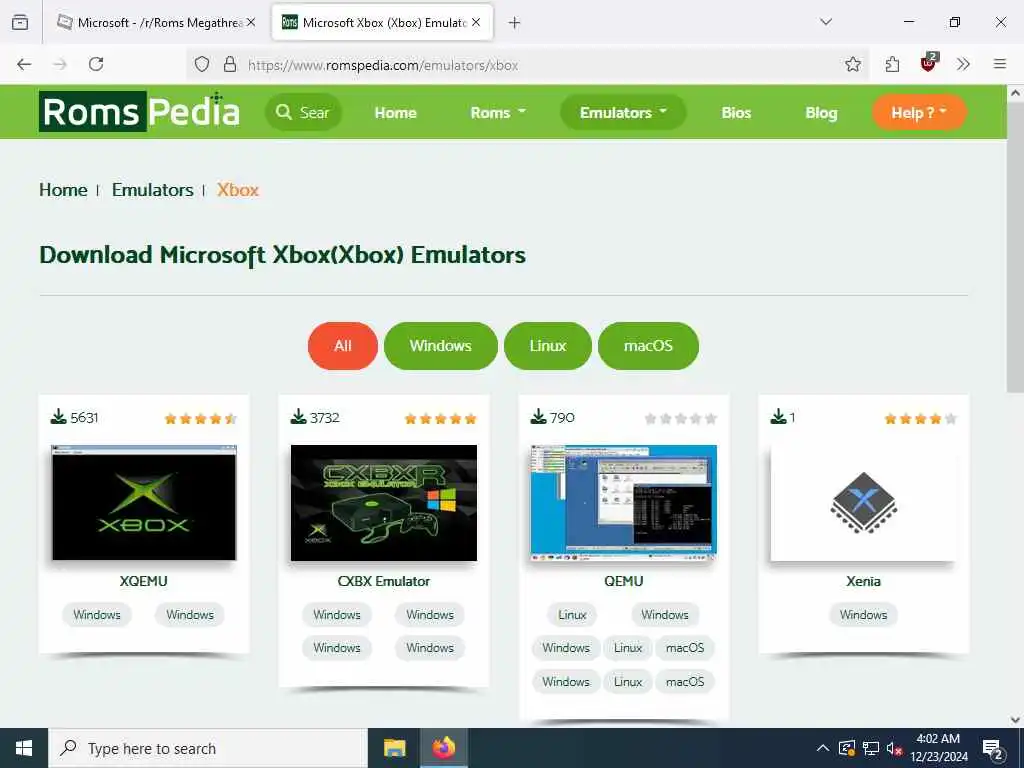Open the XQEMU Xbox logo thumbnail
Screen dimensions: 1024x768
click(144, 503)
